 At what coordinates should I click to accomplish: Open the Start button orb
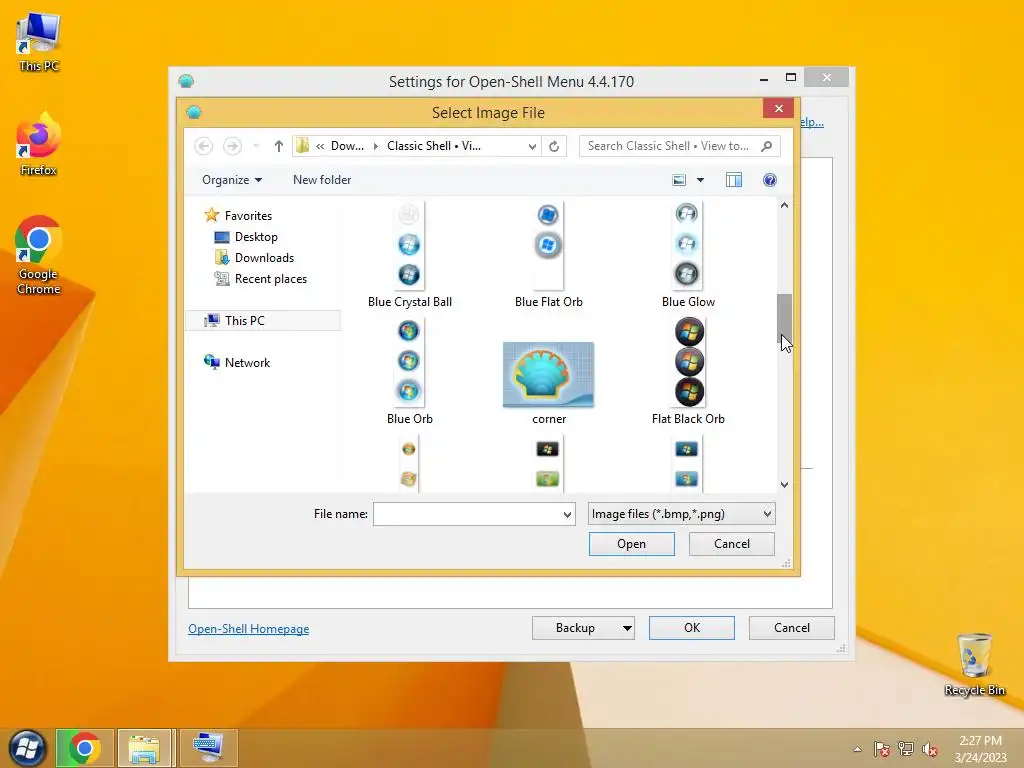click(x=27, y=748)
